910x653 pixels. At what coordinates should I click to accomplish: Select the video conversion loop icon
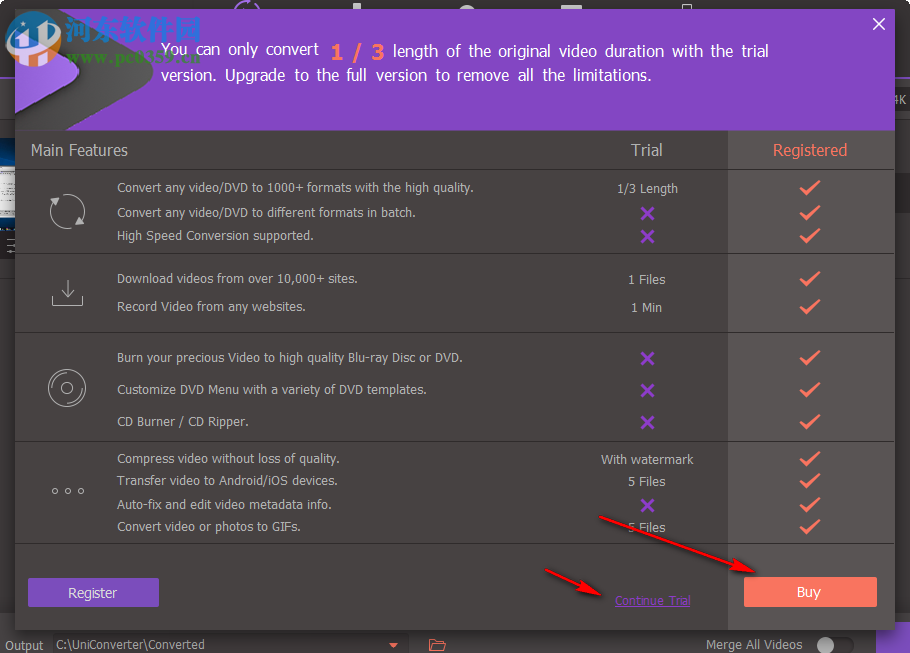click(66, 211)
